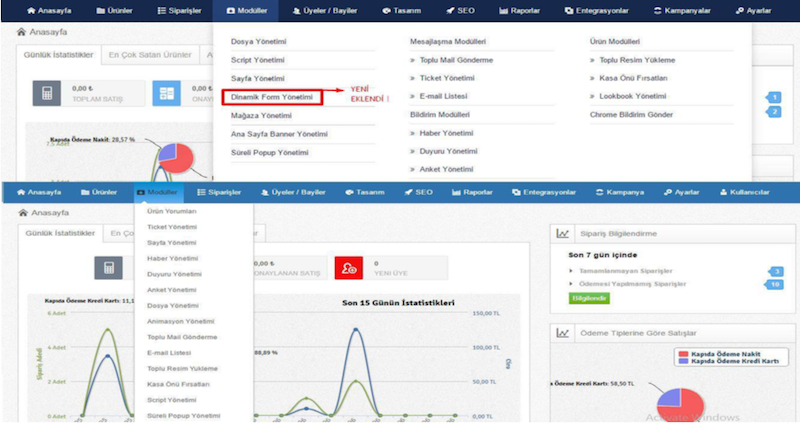Click chart icon in Ödeme Tiplerine Göre Satışlar header
Viewport: 800px width, 423px height.
[562, 333]
